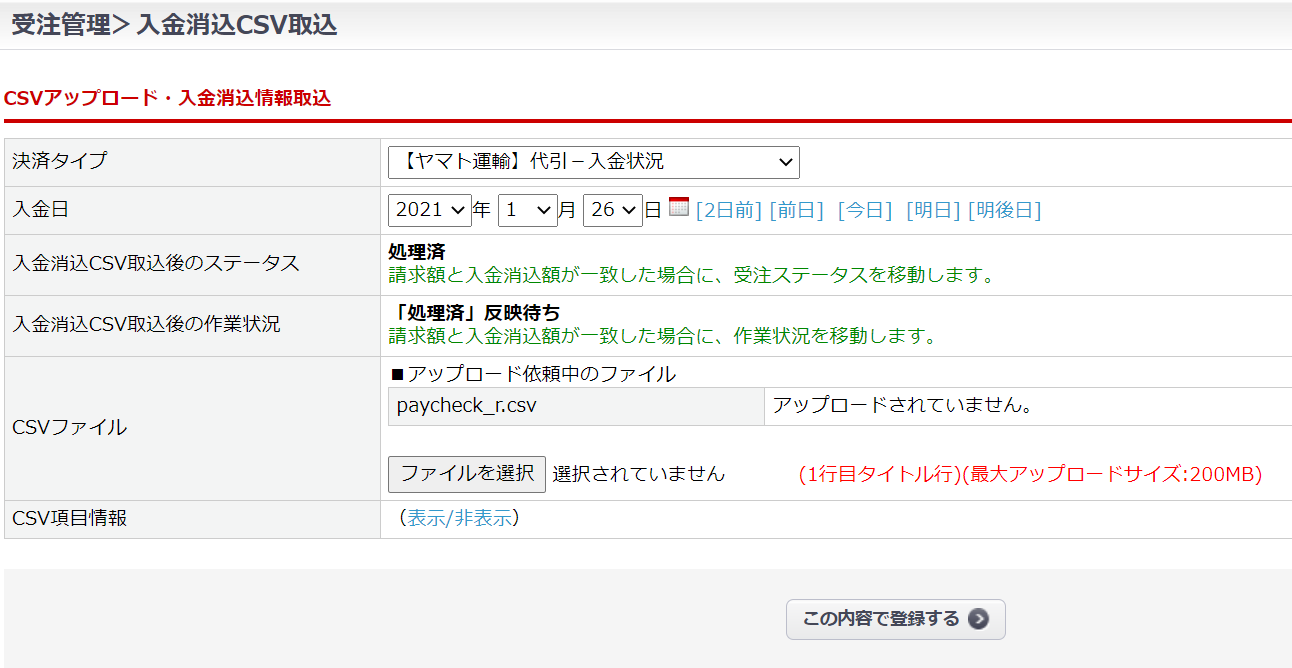
Task: Toggle CSV項目情報 via the 表示/非表示 link
Action: (460, 518)
